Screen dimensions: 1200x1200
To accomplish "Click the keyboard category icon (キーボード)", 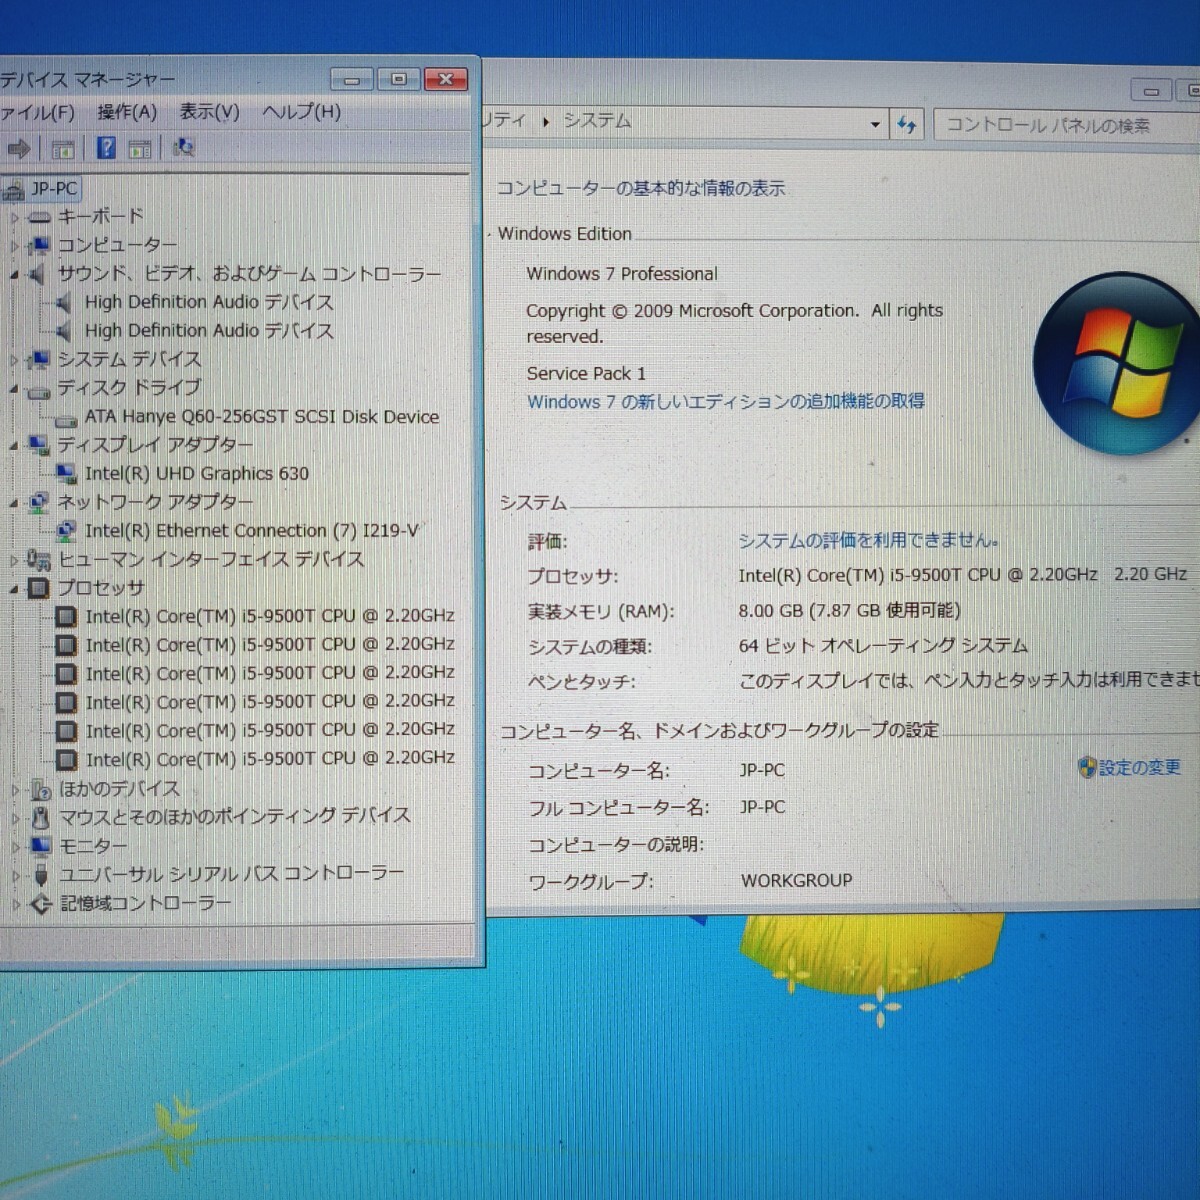I will point(39,217).
